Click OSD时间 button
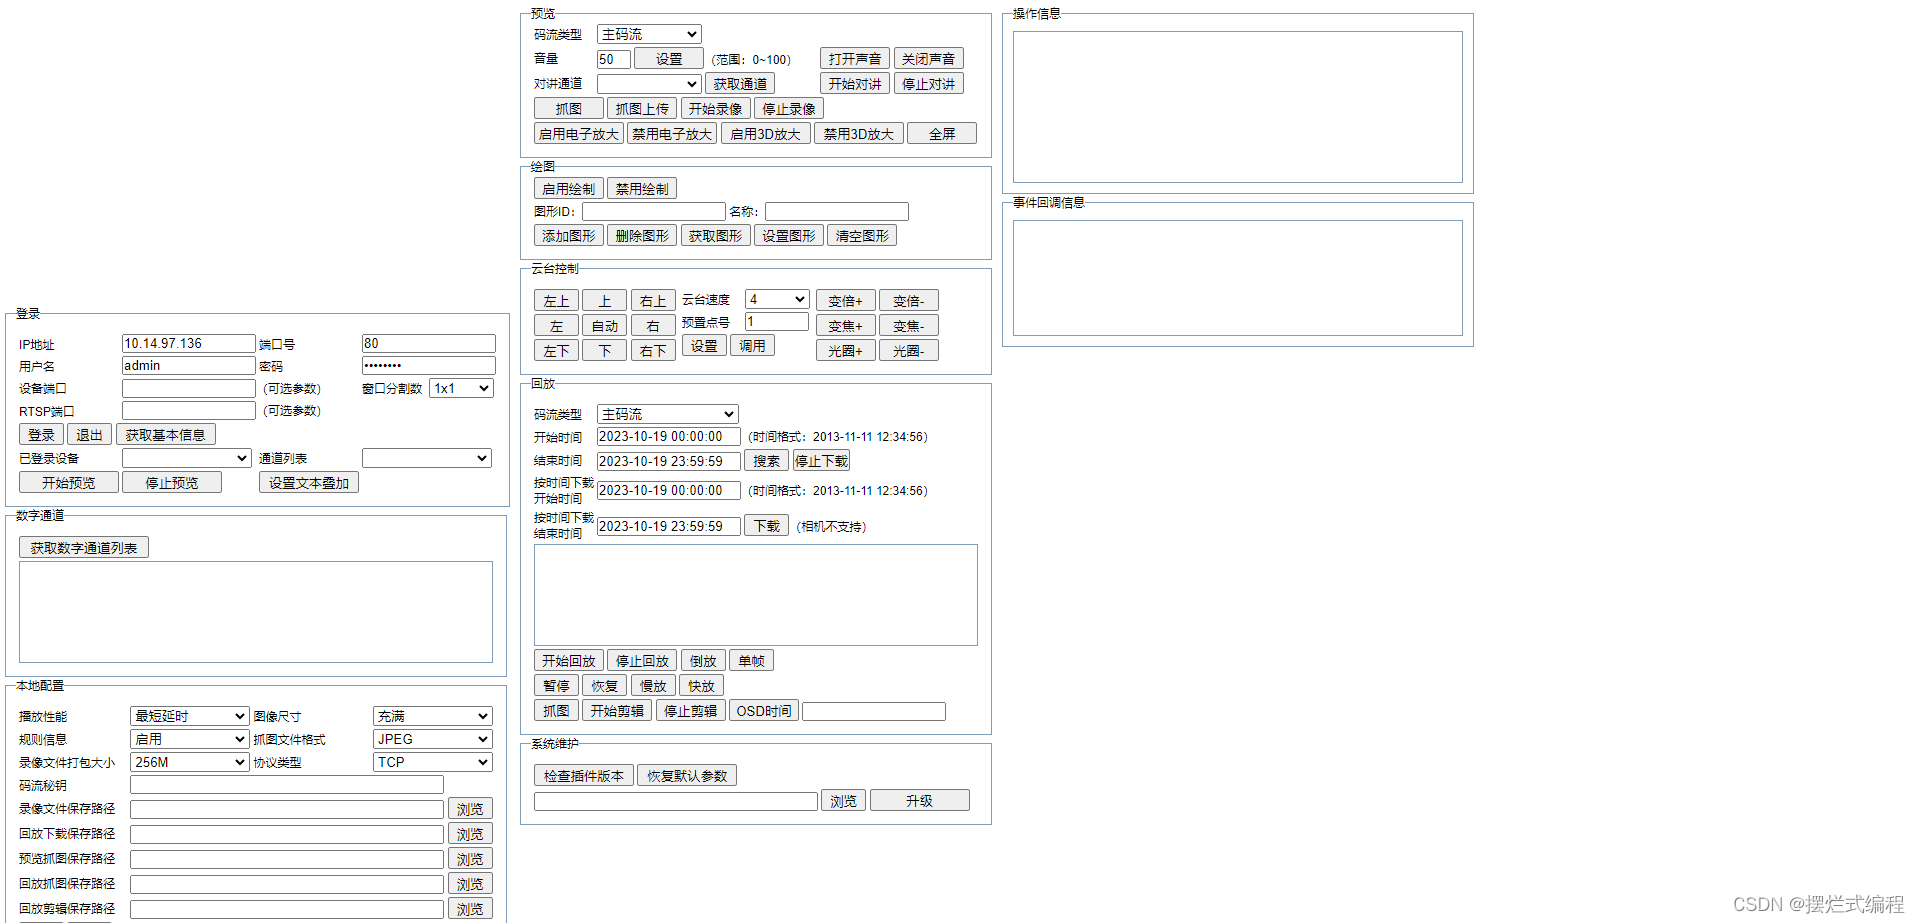Viewport: 1920px width, 923px height. click(764, 711)
